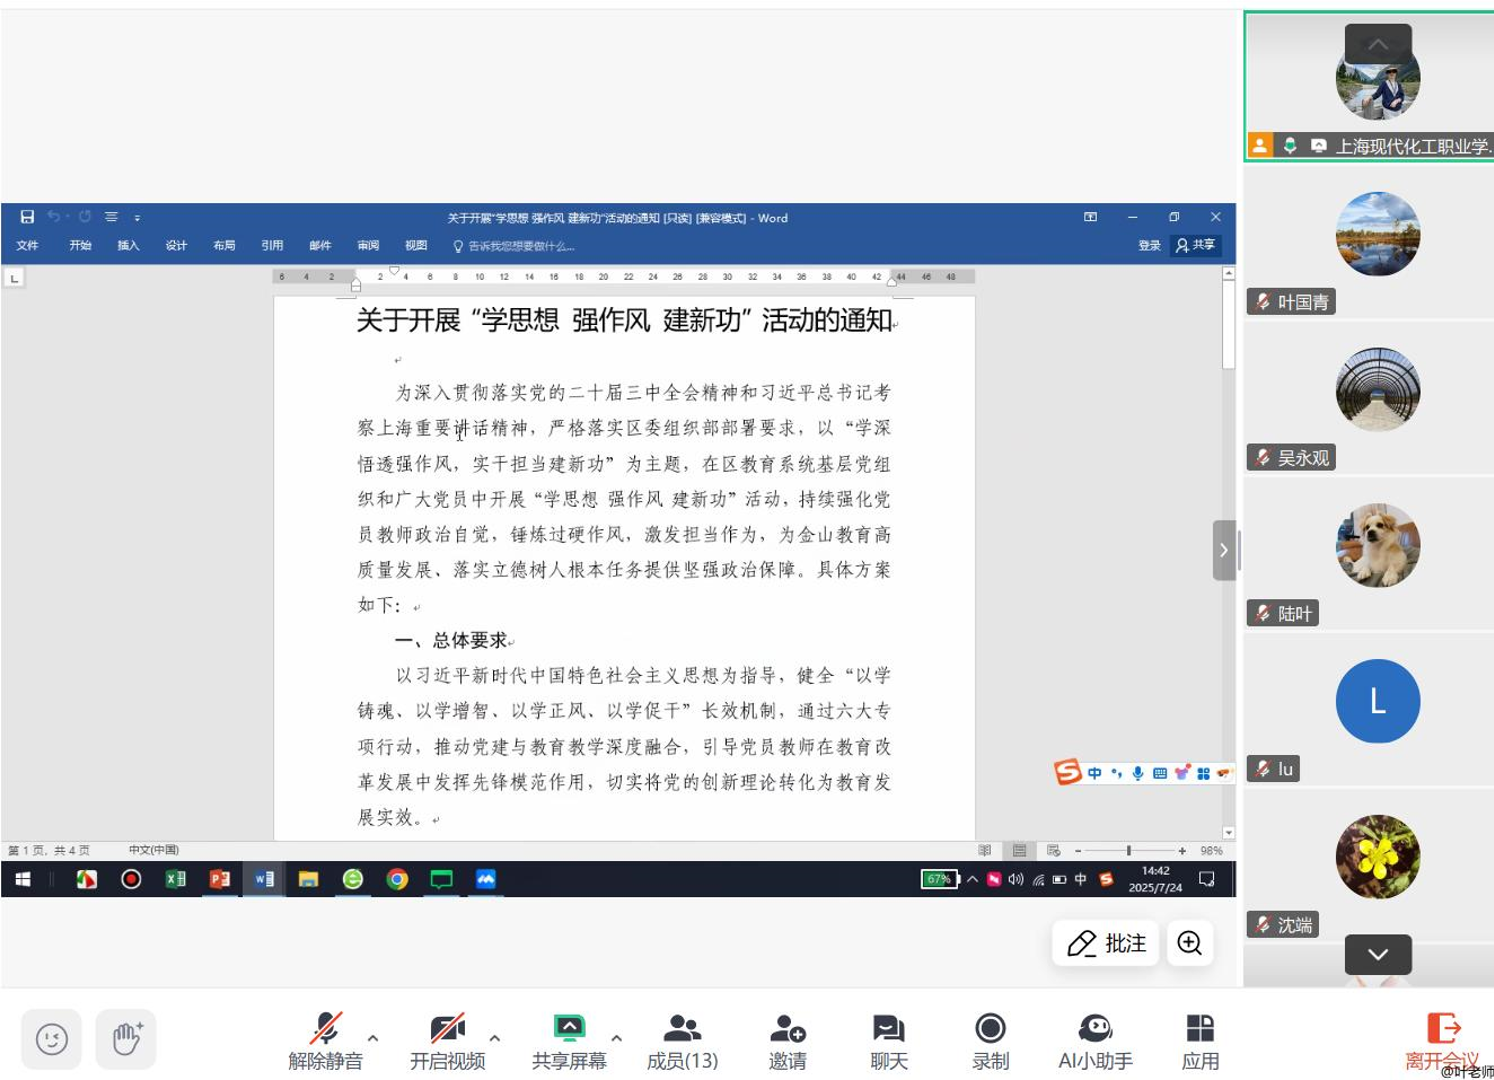This screenshot has height=1080, width=1494.
Task: Unmute microphone via 解除静音
Action: coord(325,1040)
